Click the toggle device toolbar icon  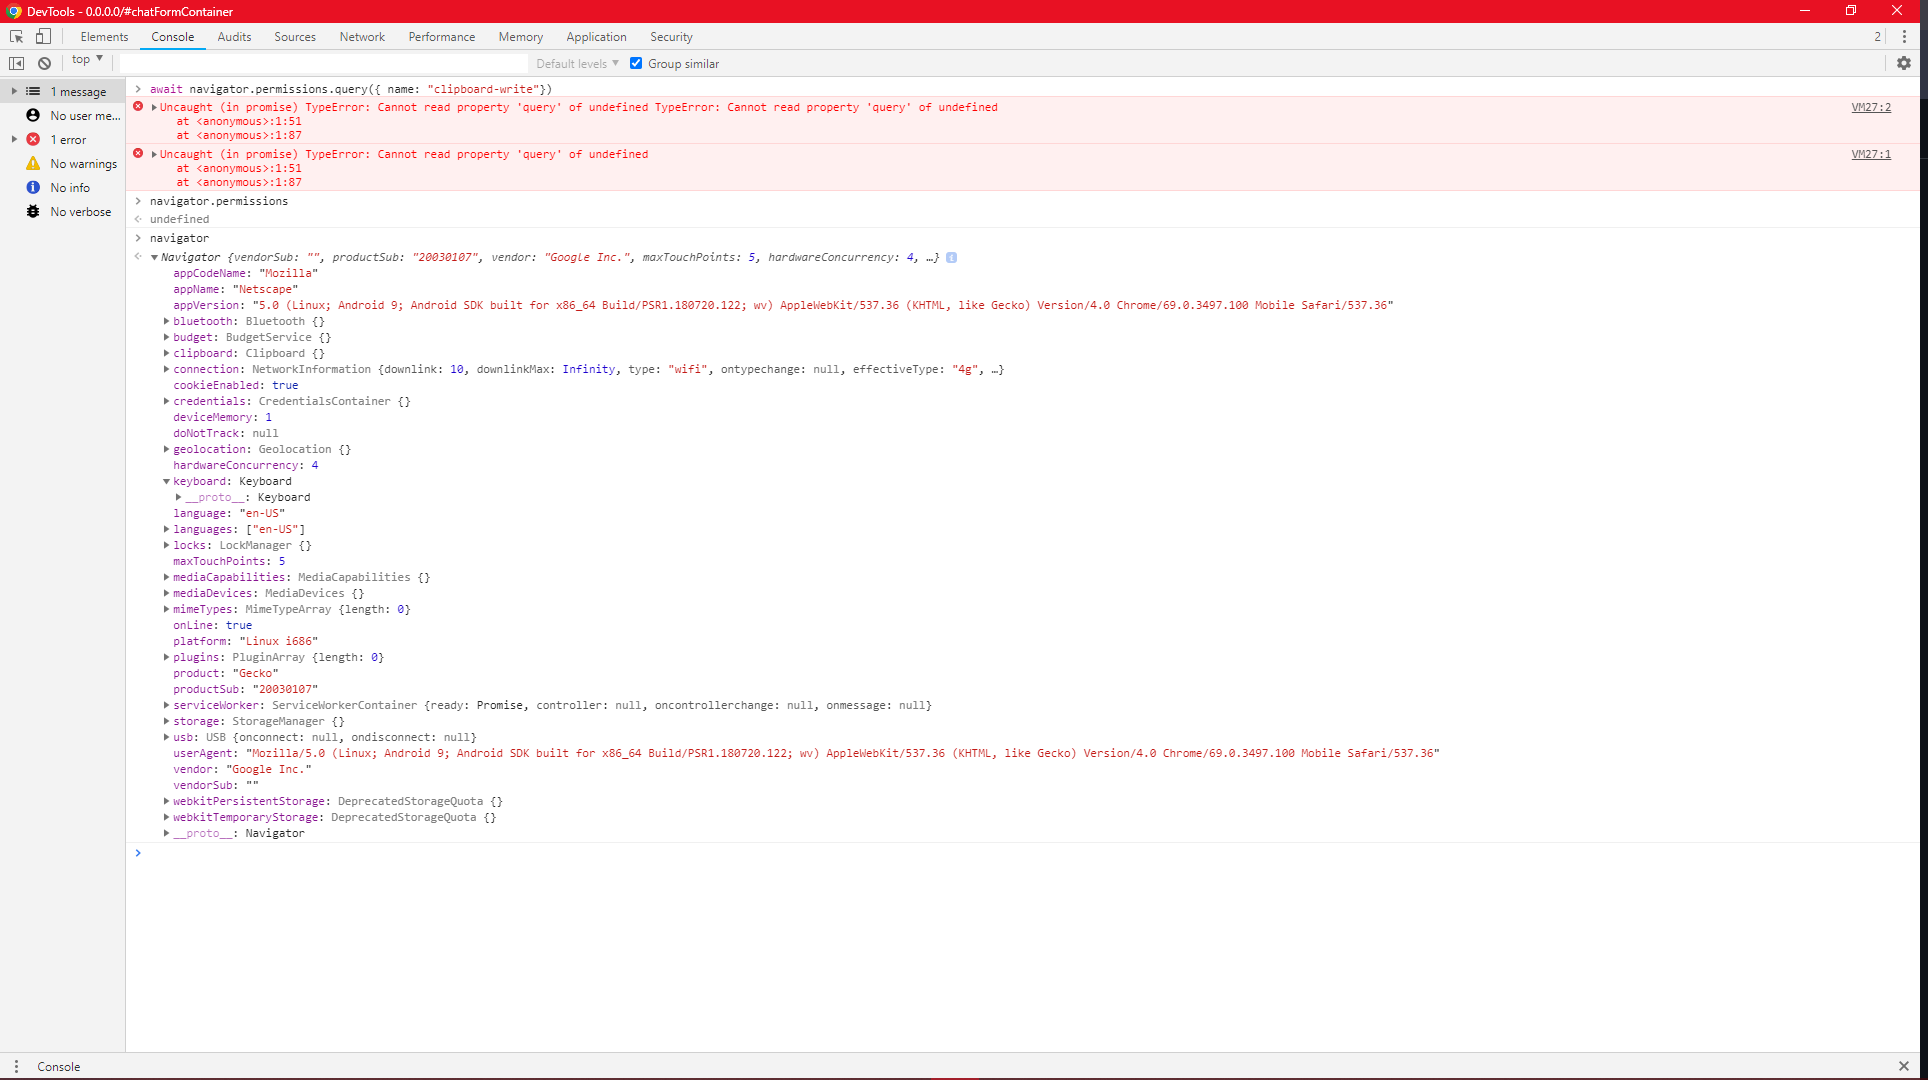coord(43,36)
